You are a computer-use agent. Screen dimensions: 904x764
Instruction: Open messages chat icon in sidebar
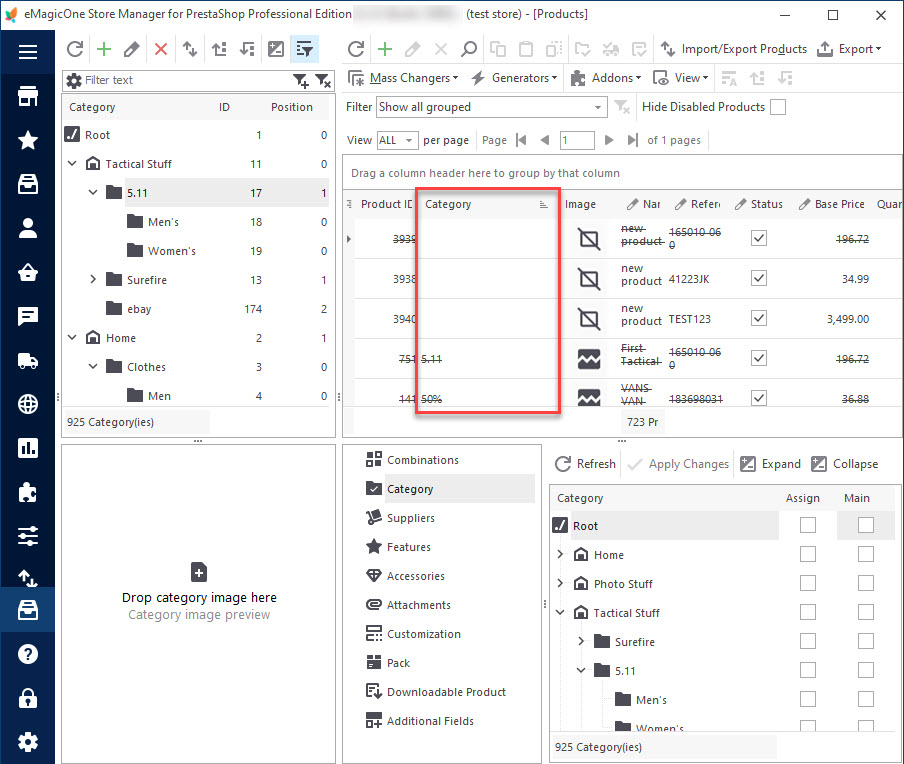click(28, 316)
